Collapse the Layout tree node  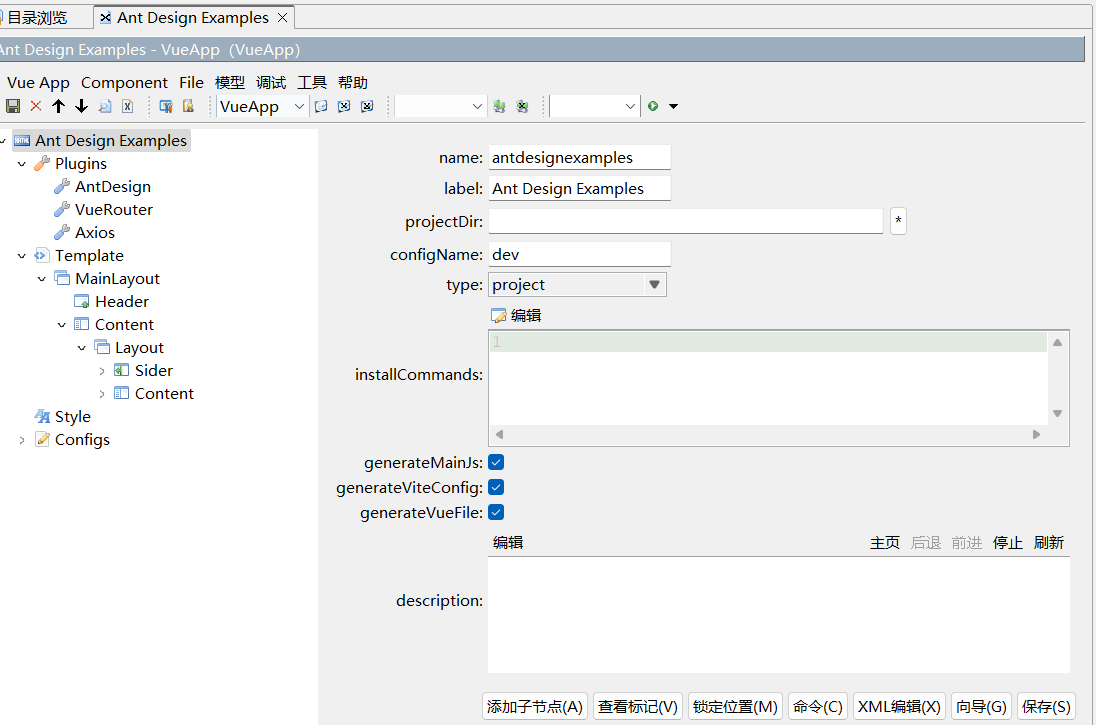click(82, 348)
